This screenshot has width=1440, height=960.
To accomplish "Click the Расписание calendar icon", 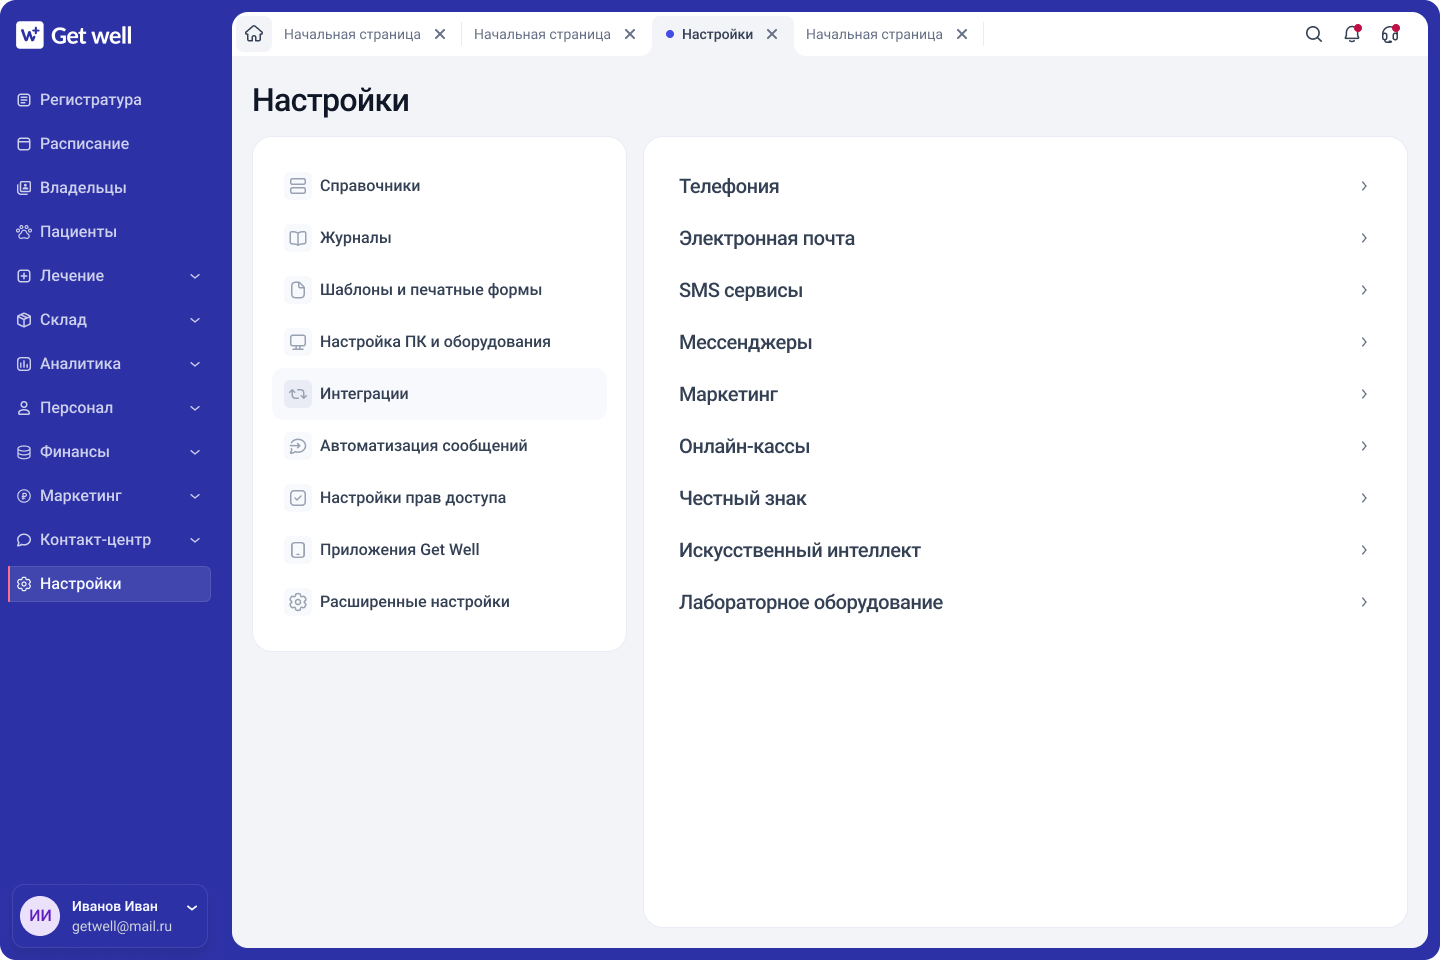I will [x=24, y=144].
